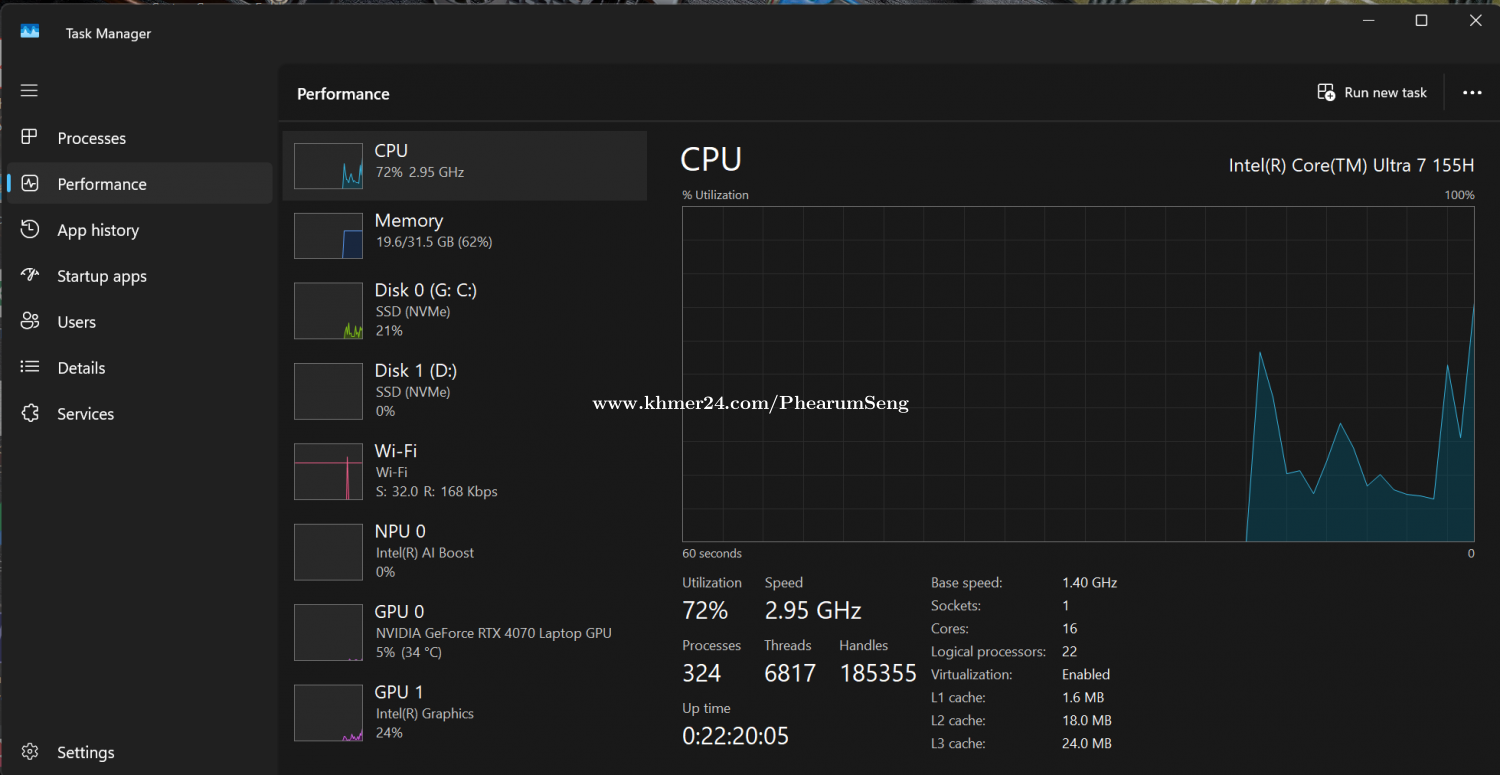The height and width of the screenshot is (775, 1500).
Task: Select Performance in the sidebar
Action: [x=139, y=184]
